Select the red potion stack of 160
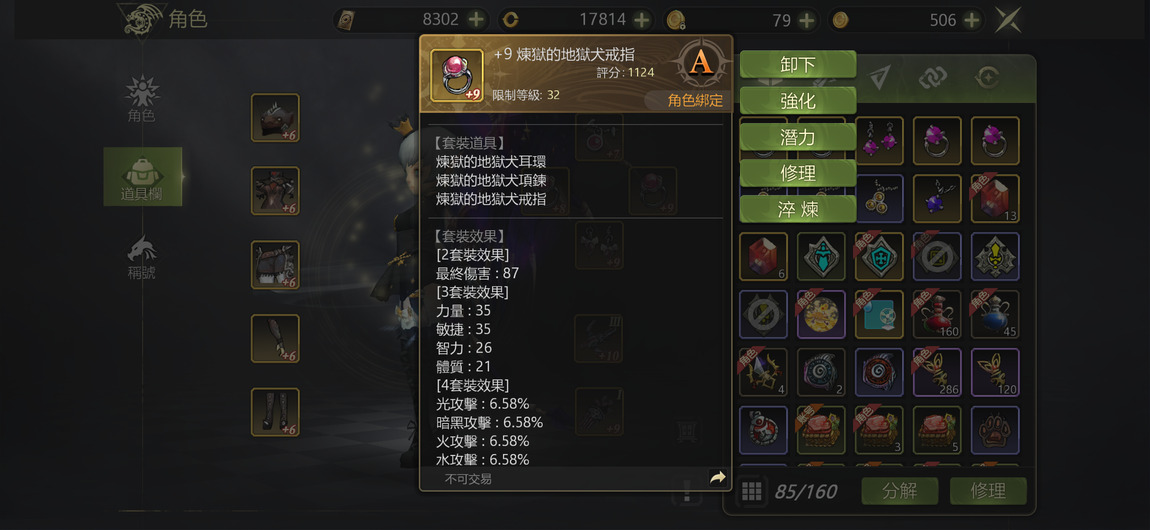This screenshot has height=530, width=1150. (937, 314)
